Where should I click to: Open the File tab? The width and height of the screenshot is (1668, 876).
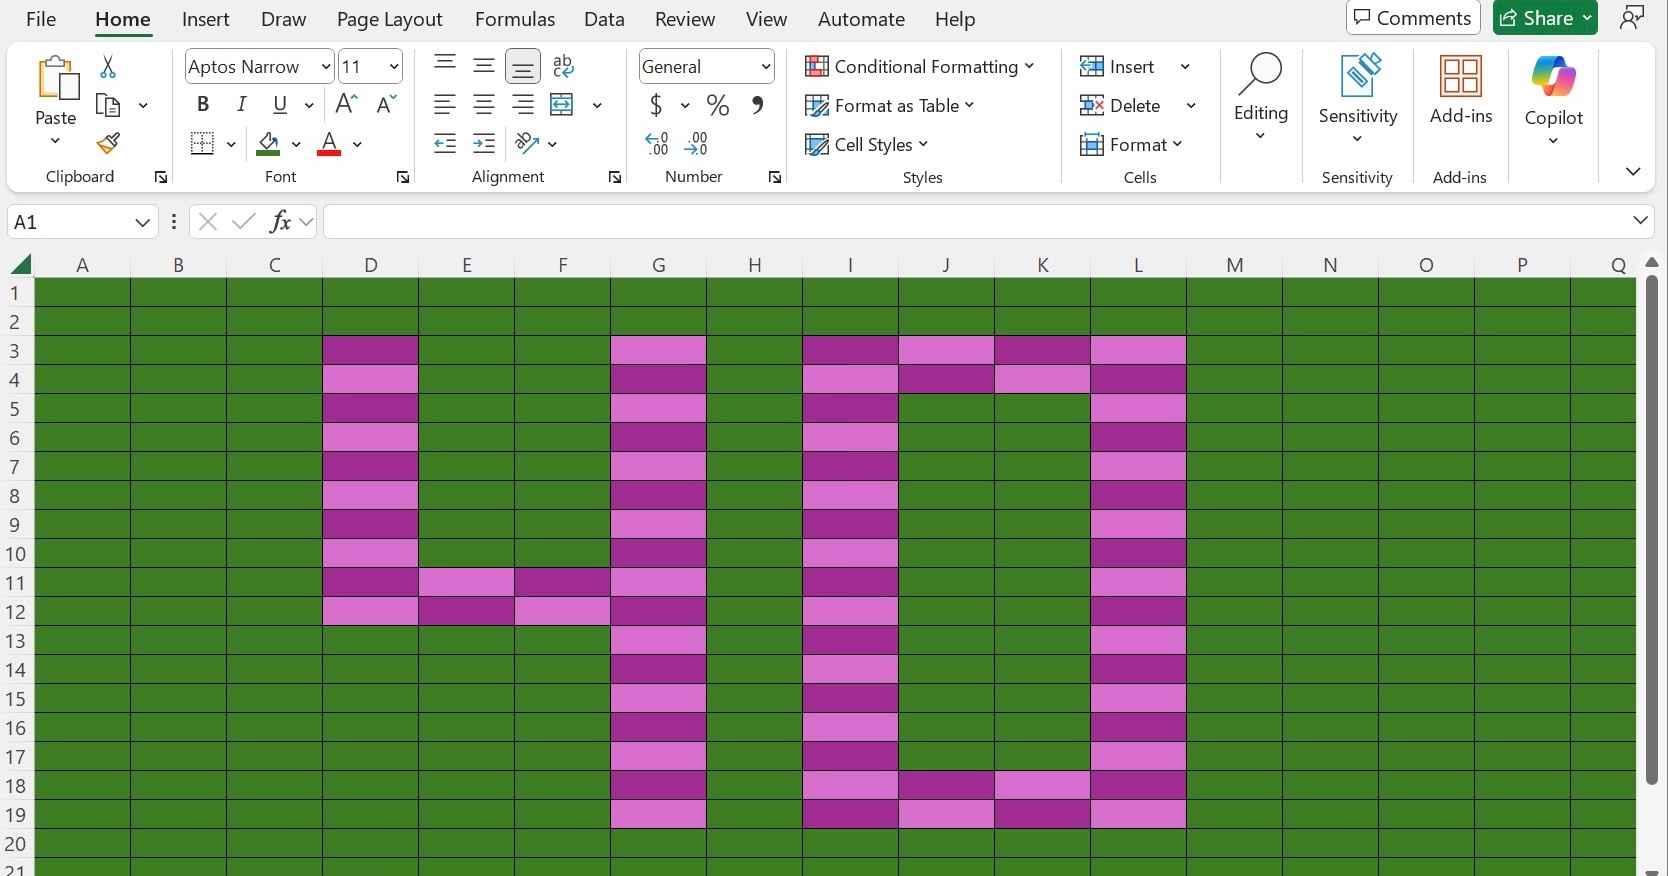[x=41, y=19]
